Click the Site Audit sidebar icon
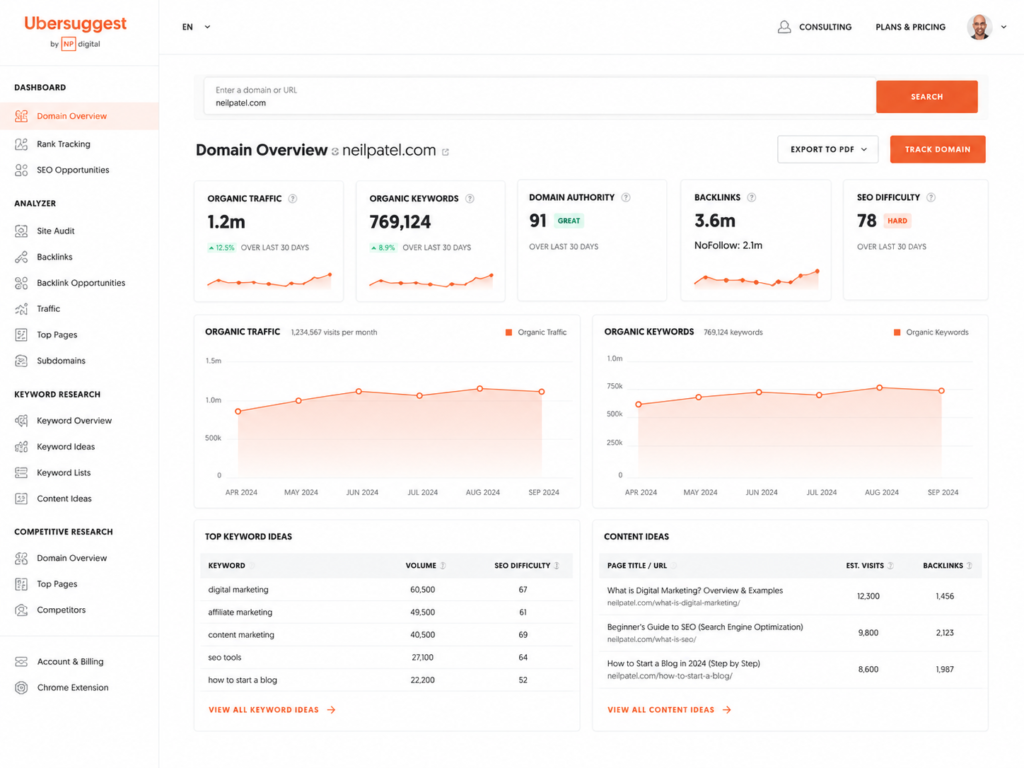Viewport: 1024px width, 768px height. point(22,231)
